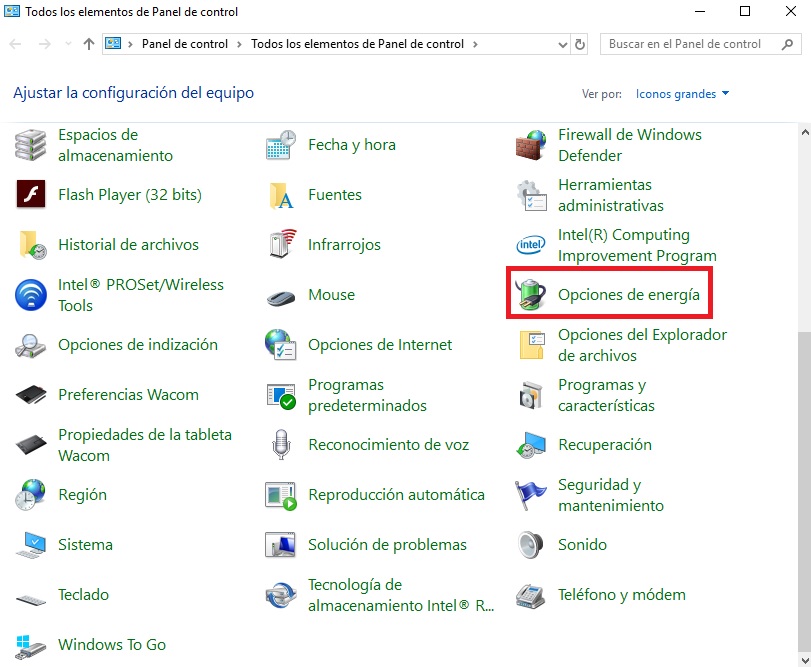The image size is (811, 667).
Task: Expand chevron after Panel de control breadcrumb
Action: click(239, 44)
